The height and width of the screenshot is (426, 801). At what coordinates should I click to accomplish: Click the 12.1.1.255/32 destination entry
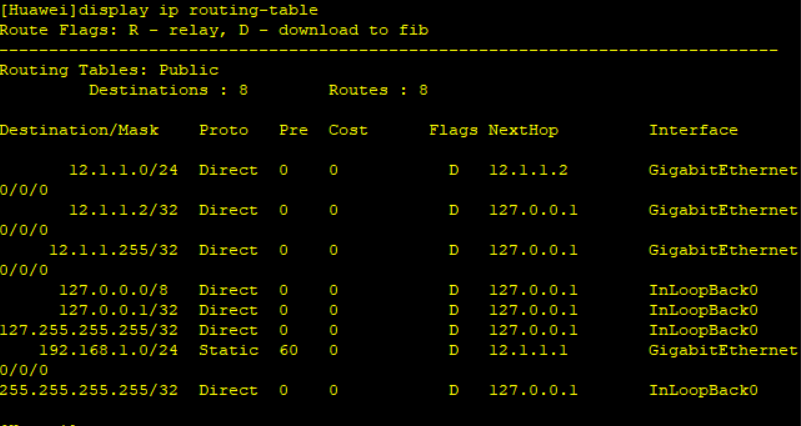(x=113, y=250)
